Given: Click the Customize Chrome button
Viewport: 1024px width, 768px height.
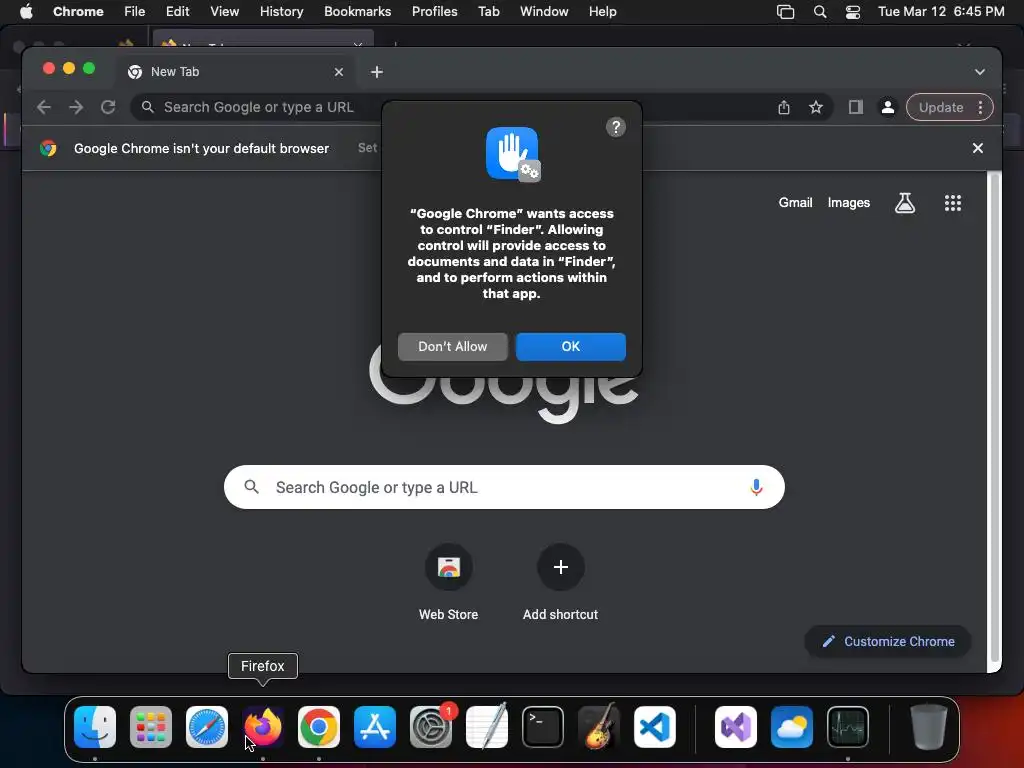Looking at the screenshot, I should (x=888, y=641).
